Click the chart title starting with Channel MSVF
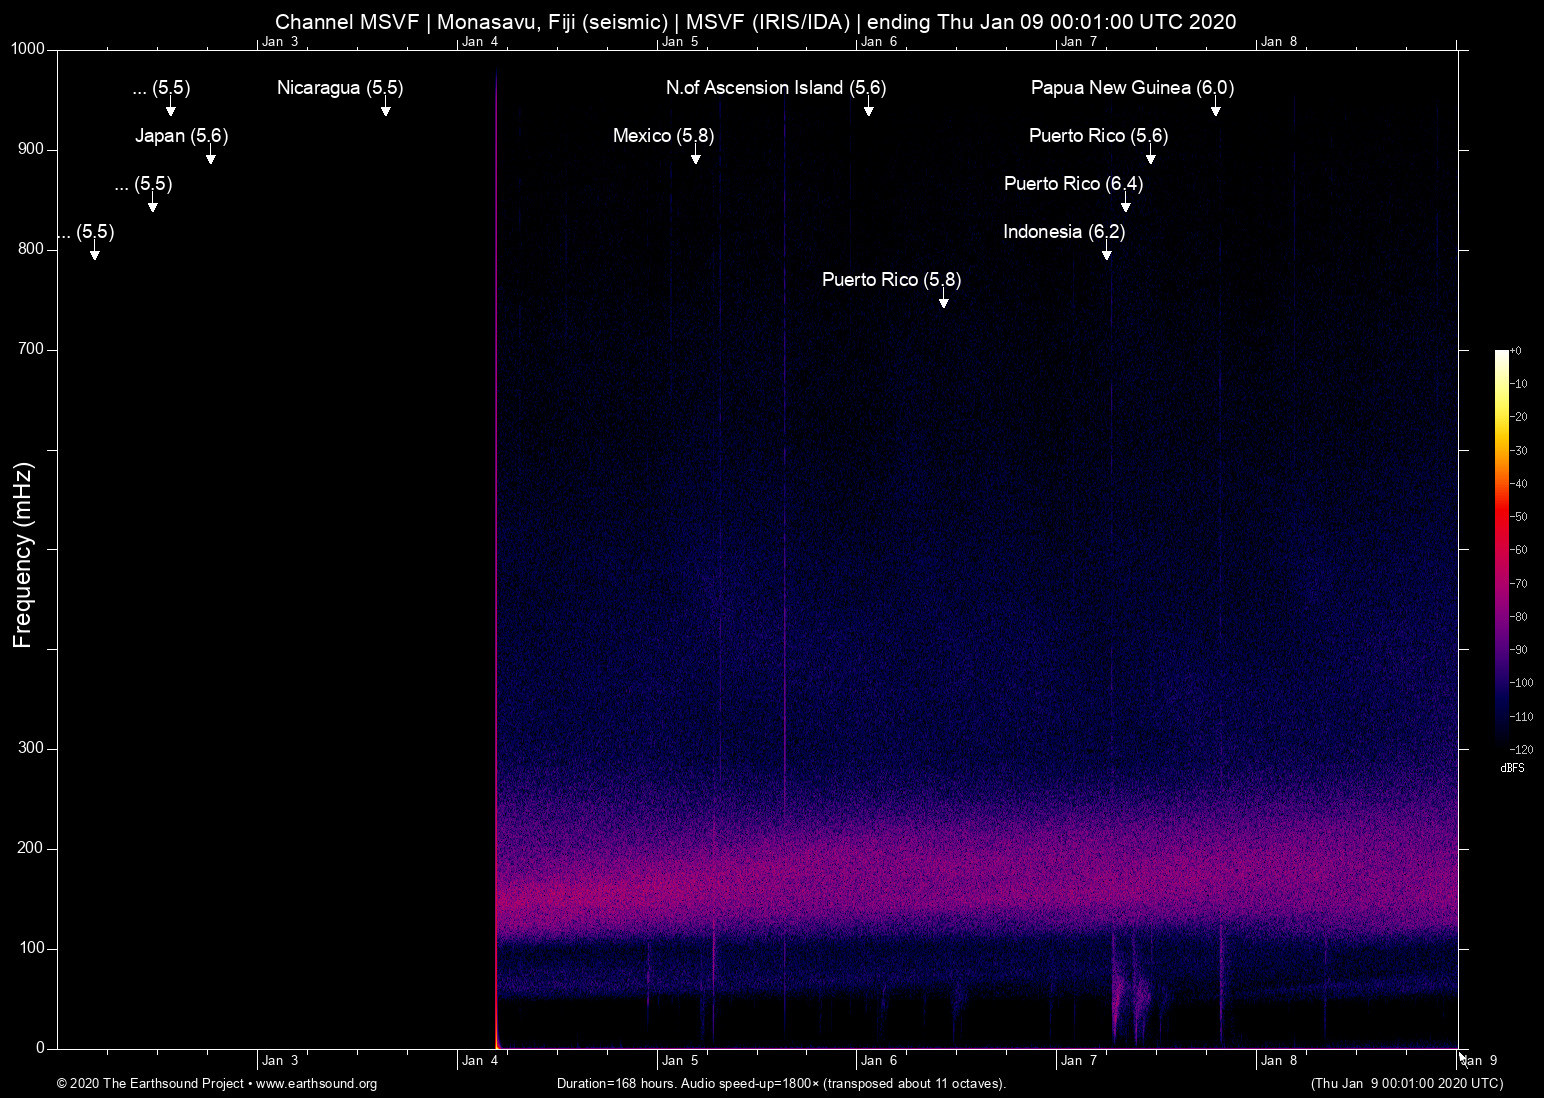Image resolution: width=1544 pixels, height=1098 pixels. [x=756, y=22]
